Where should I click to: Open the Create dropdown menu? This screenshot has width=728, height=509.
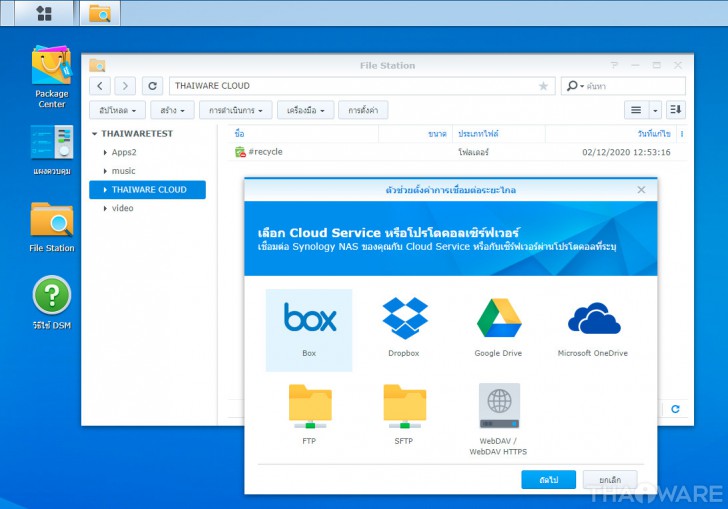172,110
